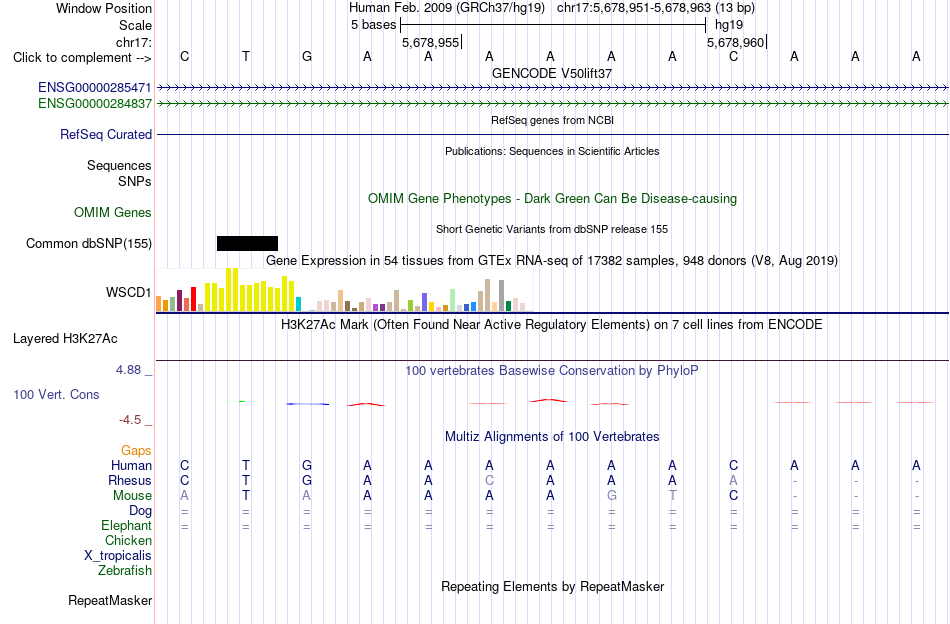Click the Chicken alignment row label
The width and height of the screenshot is (950, 624).
(128, 540)
